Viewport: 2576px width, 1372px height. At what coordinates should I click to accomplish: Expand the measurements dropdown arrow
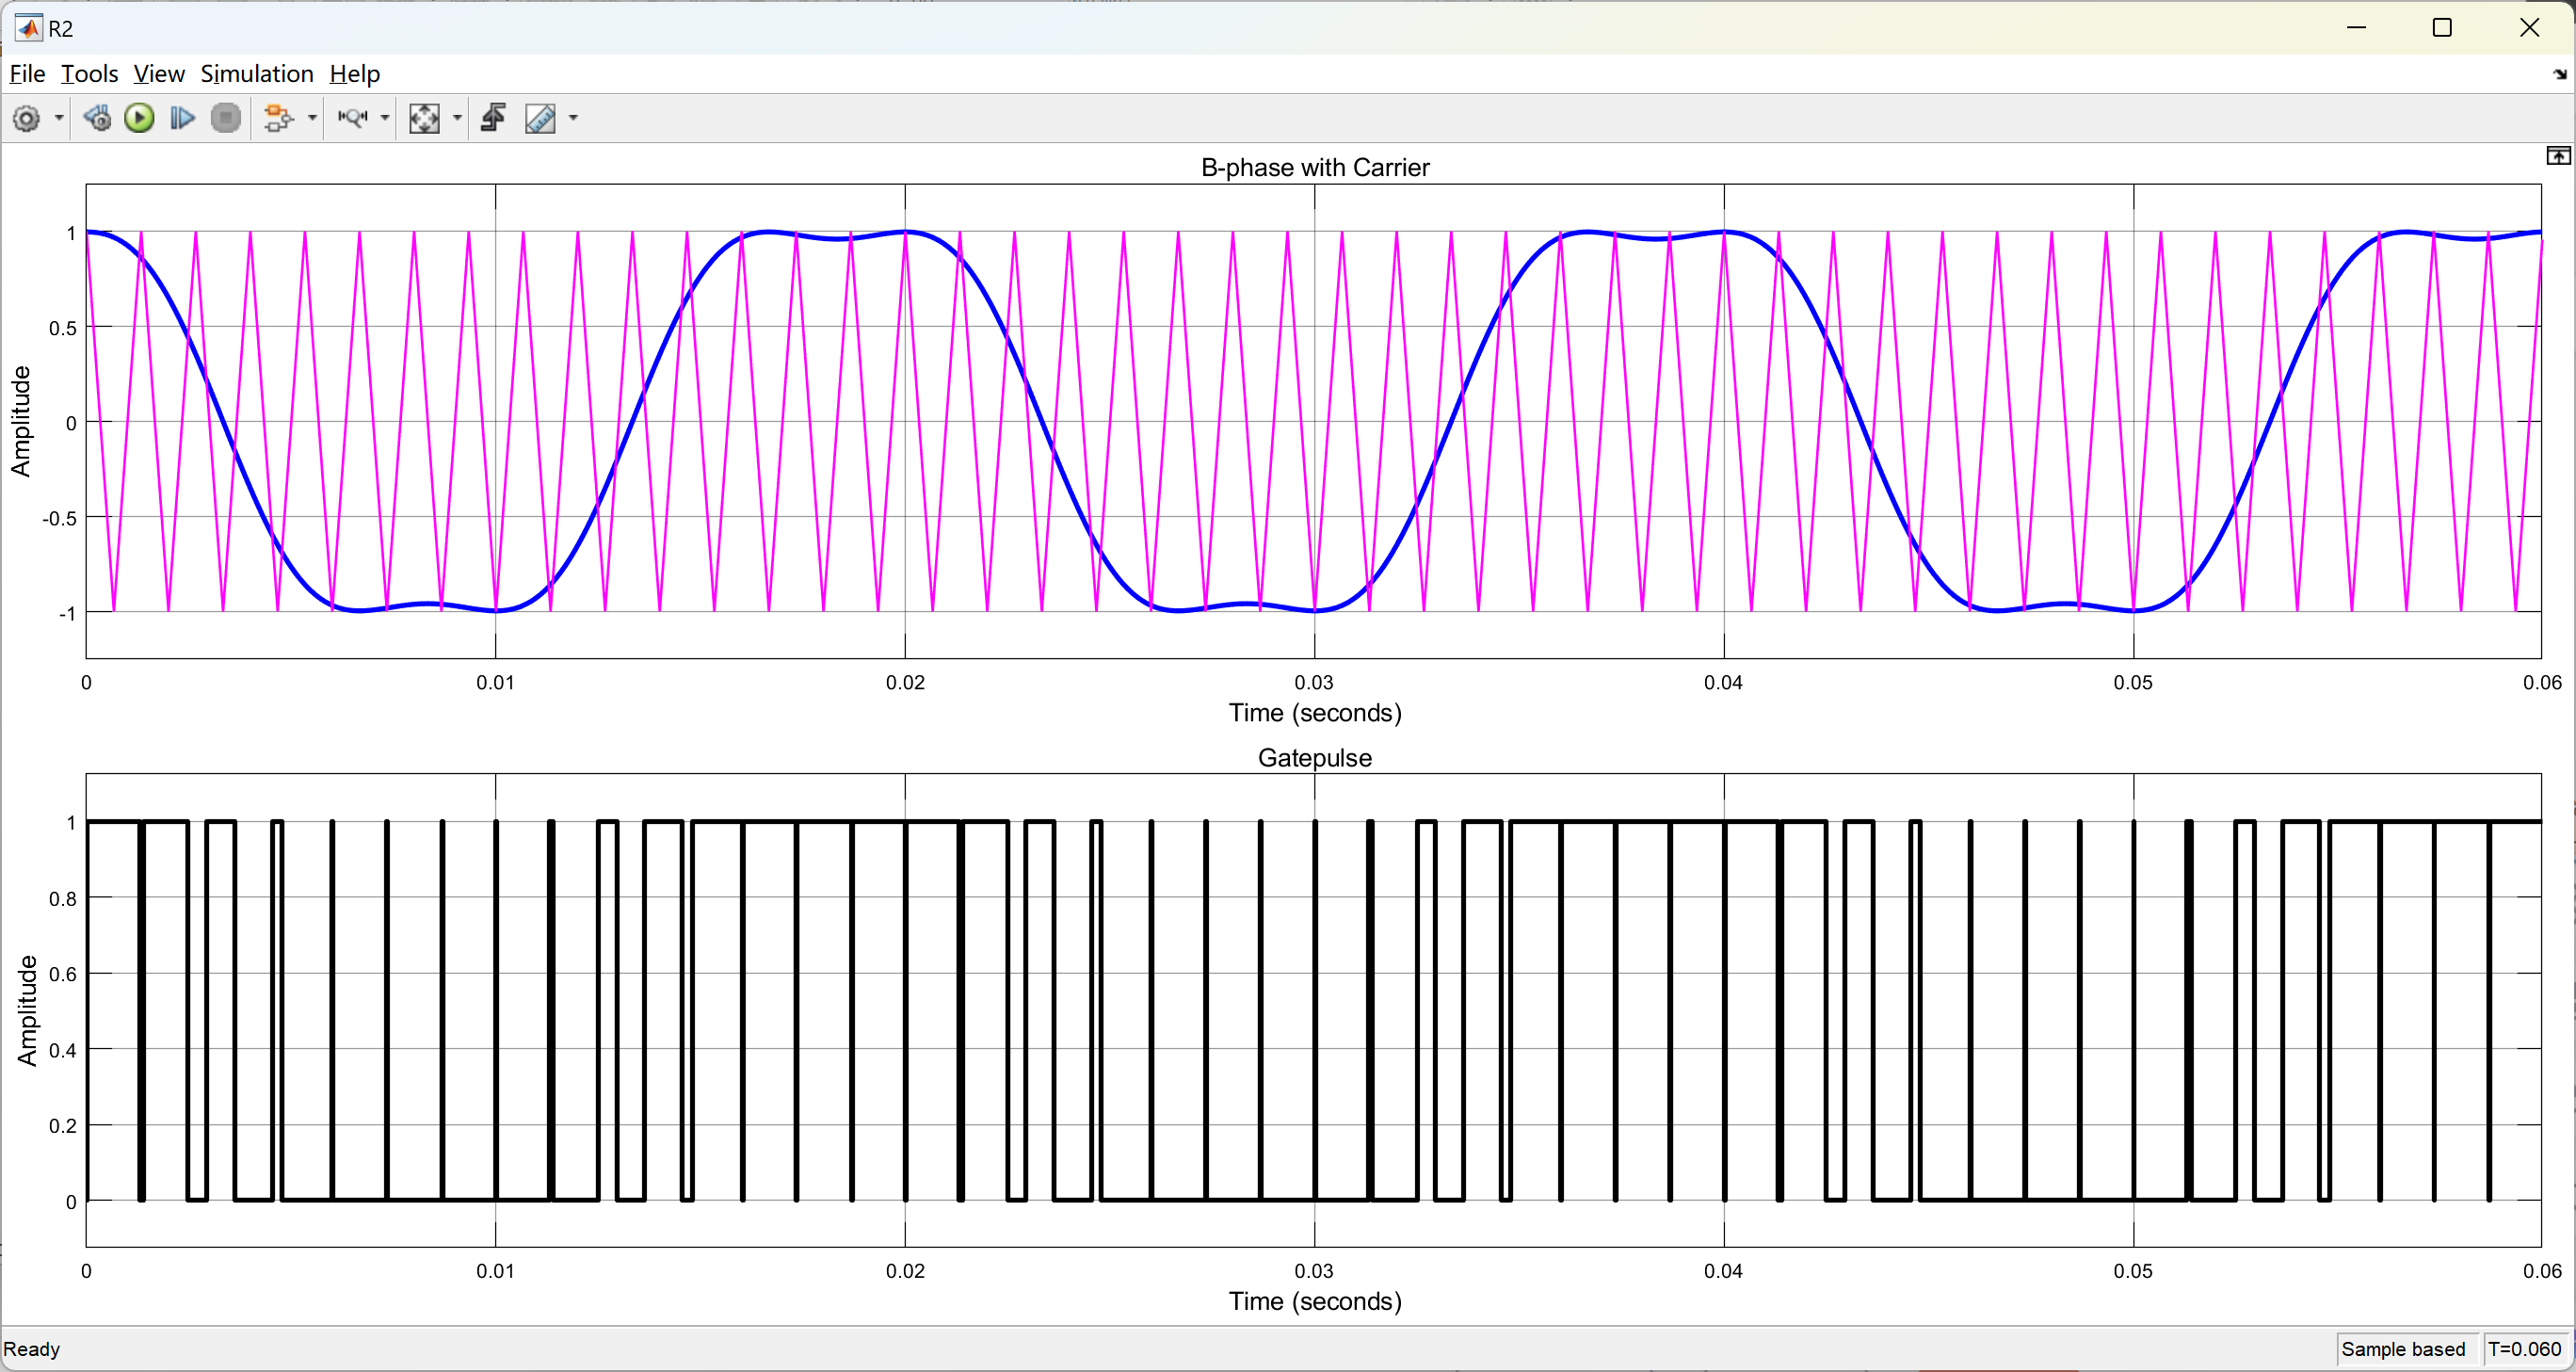click(574, 119)
